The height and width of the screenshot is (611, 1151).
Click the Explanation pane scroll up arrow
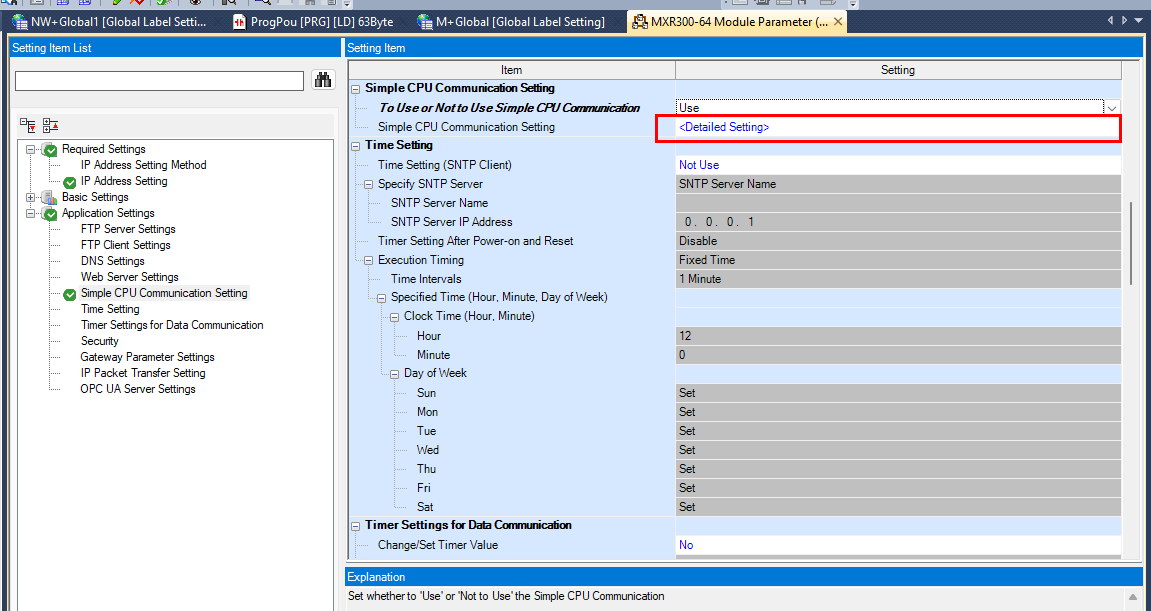(1131, 596)
